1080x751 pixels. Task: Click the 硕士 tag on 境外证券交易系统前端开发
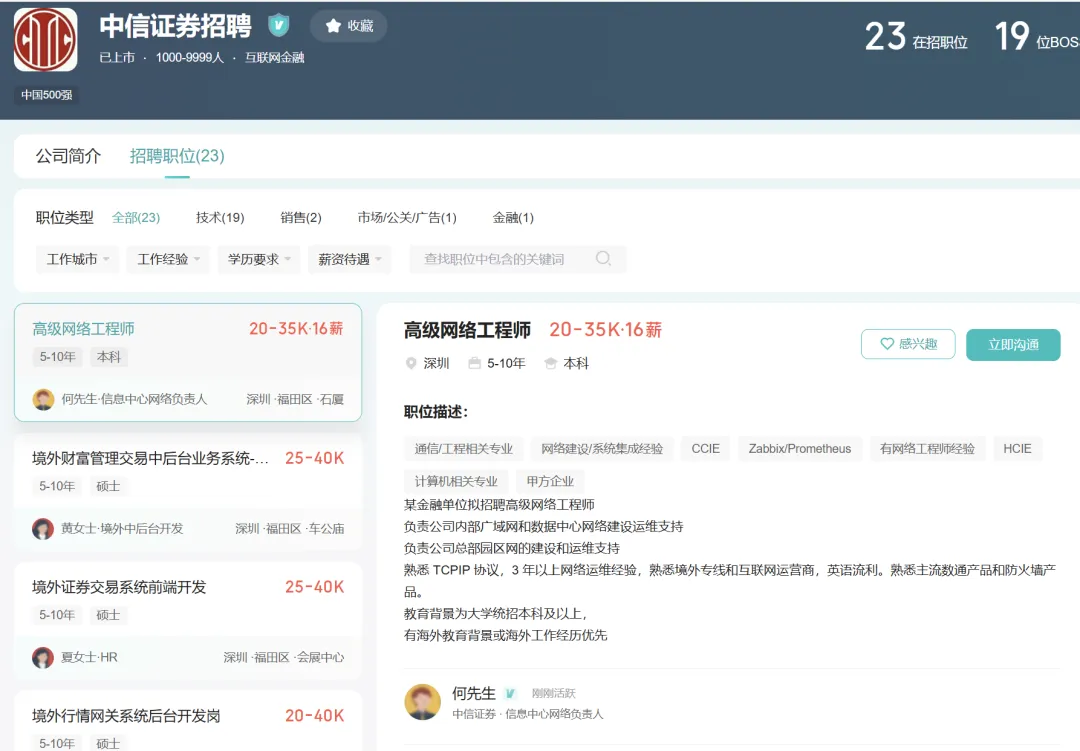click(108, 615)
